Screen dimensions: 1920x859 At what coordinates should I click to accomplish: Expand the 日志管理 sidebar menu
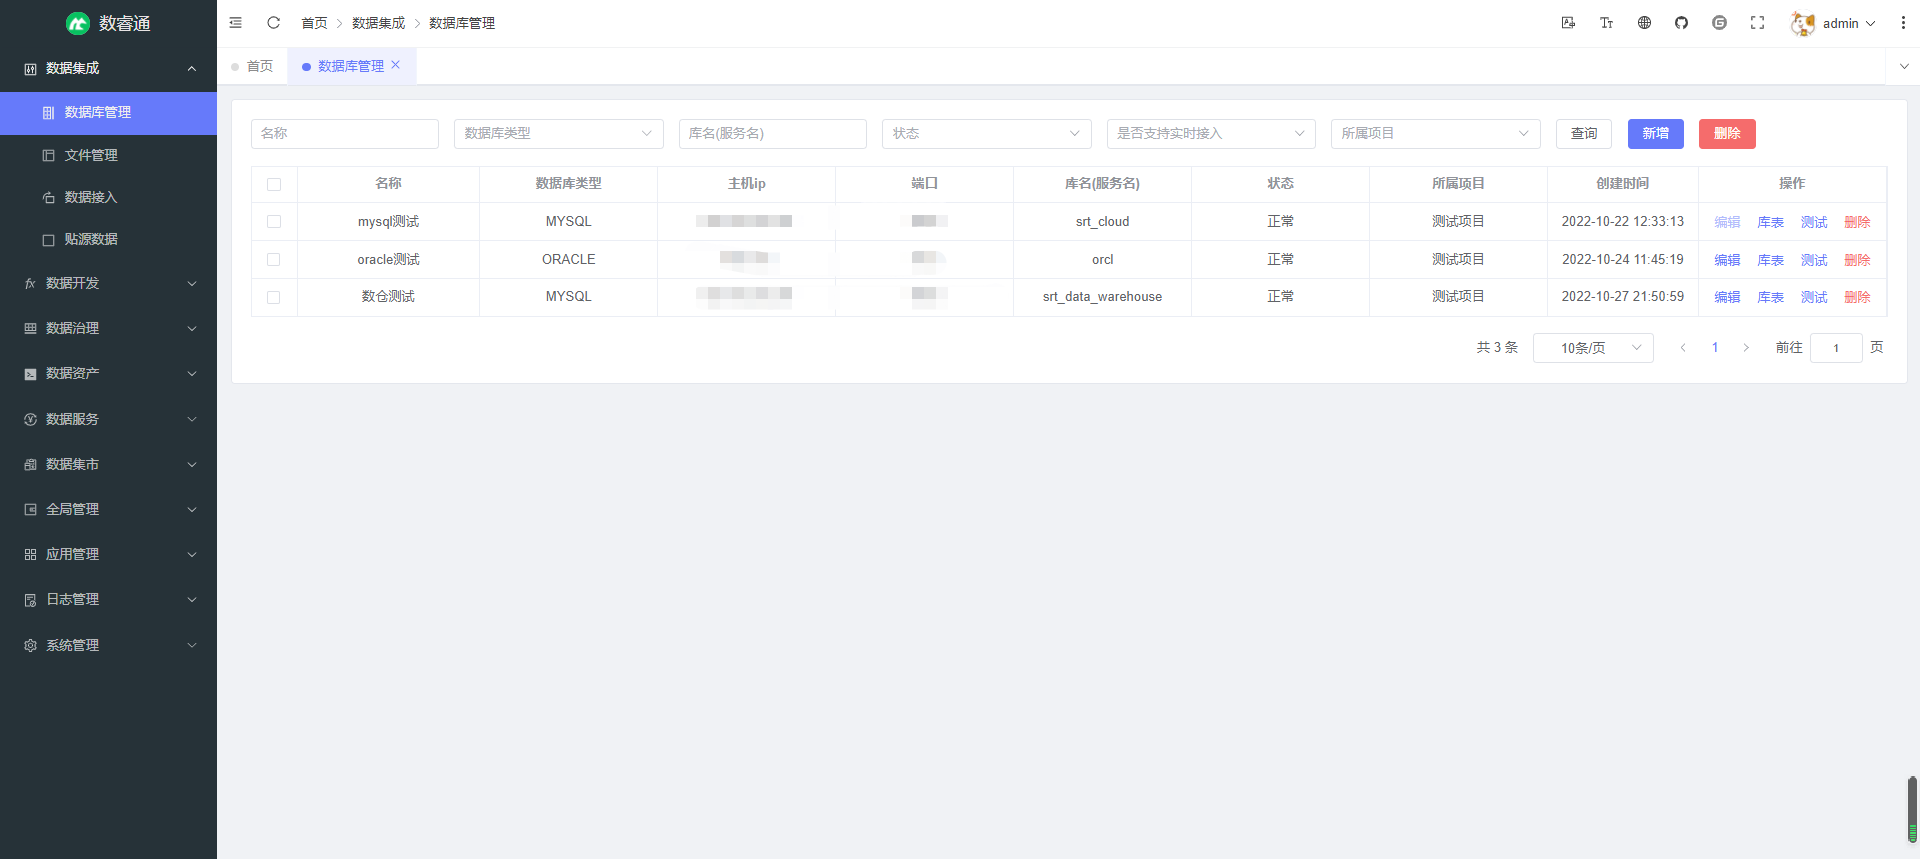108,599
